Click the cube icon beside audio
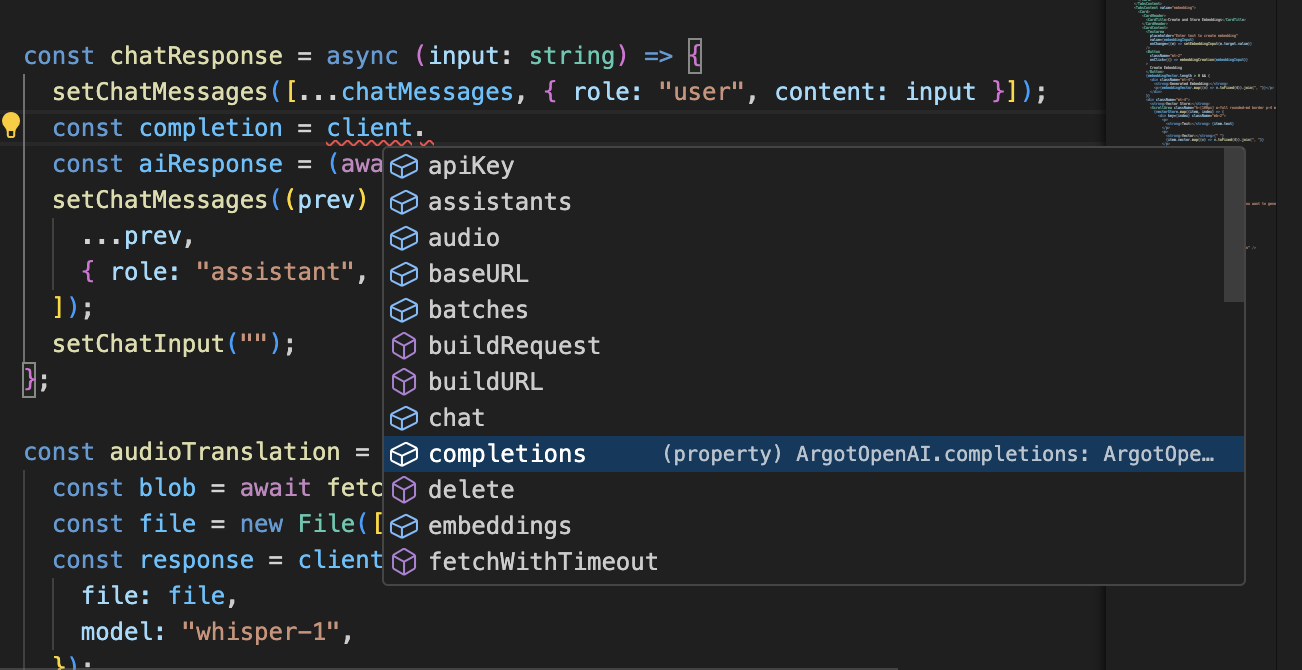The width and height of the screenshot is (1302, 670). (403, 238)
